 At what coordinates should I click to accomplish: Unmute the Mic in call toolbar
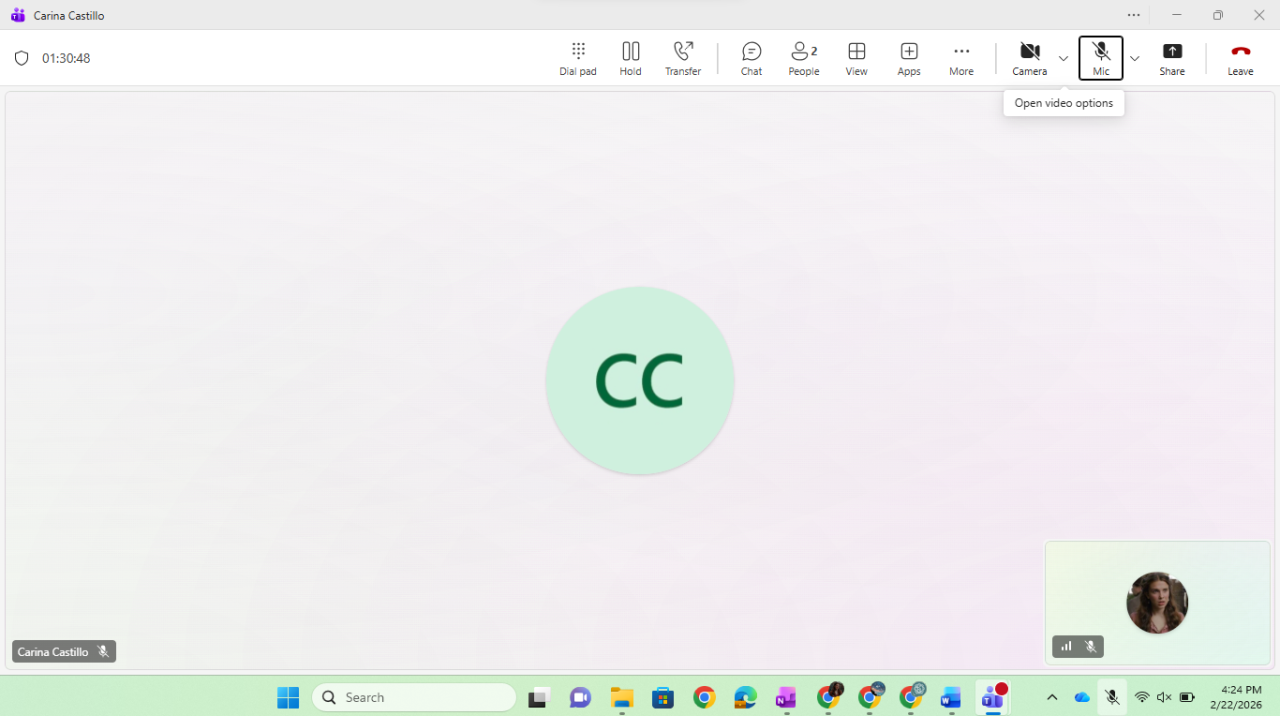(1101, 59)
